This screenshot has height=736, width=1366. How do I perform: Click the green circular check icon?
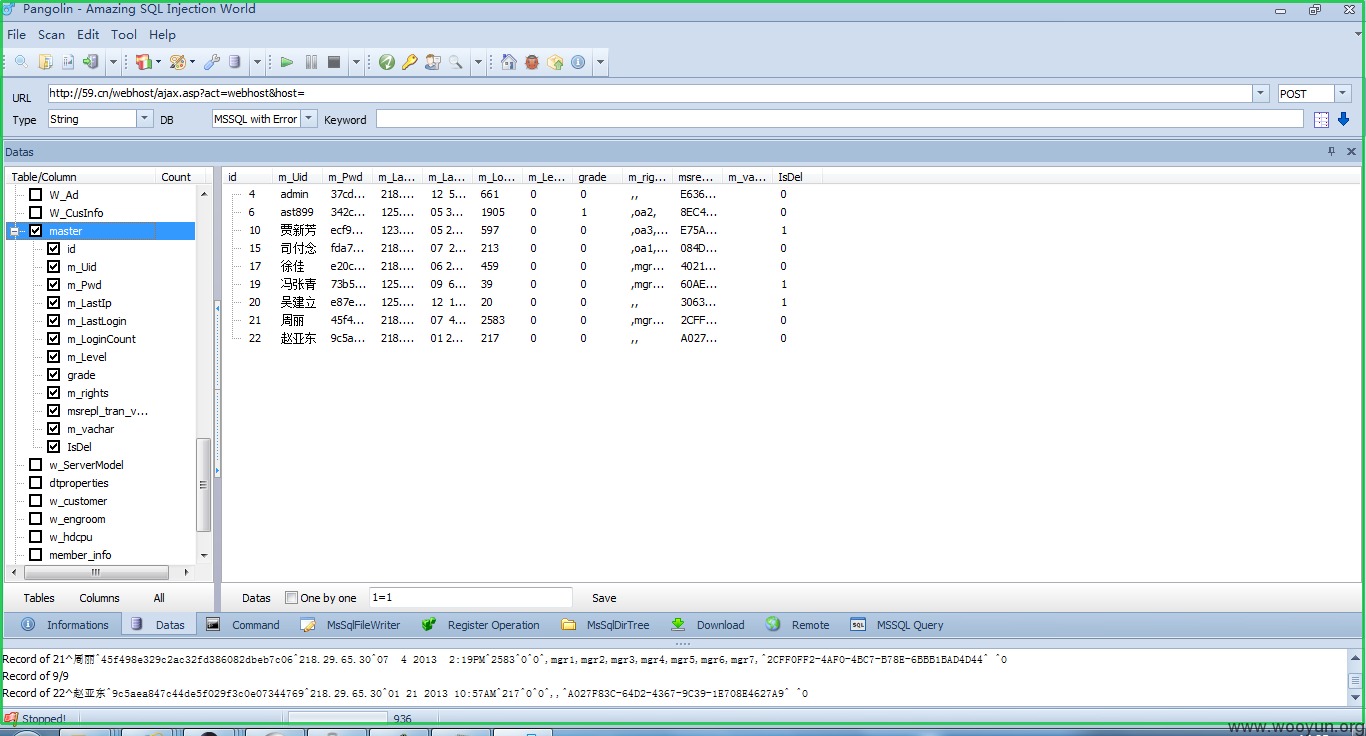(387, 62)
